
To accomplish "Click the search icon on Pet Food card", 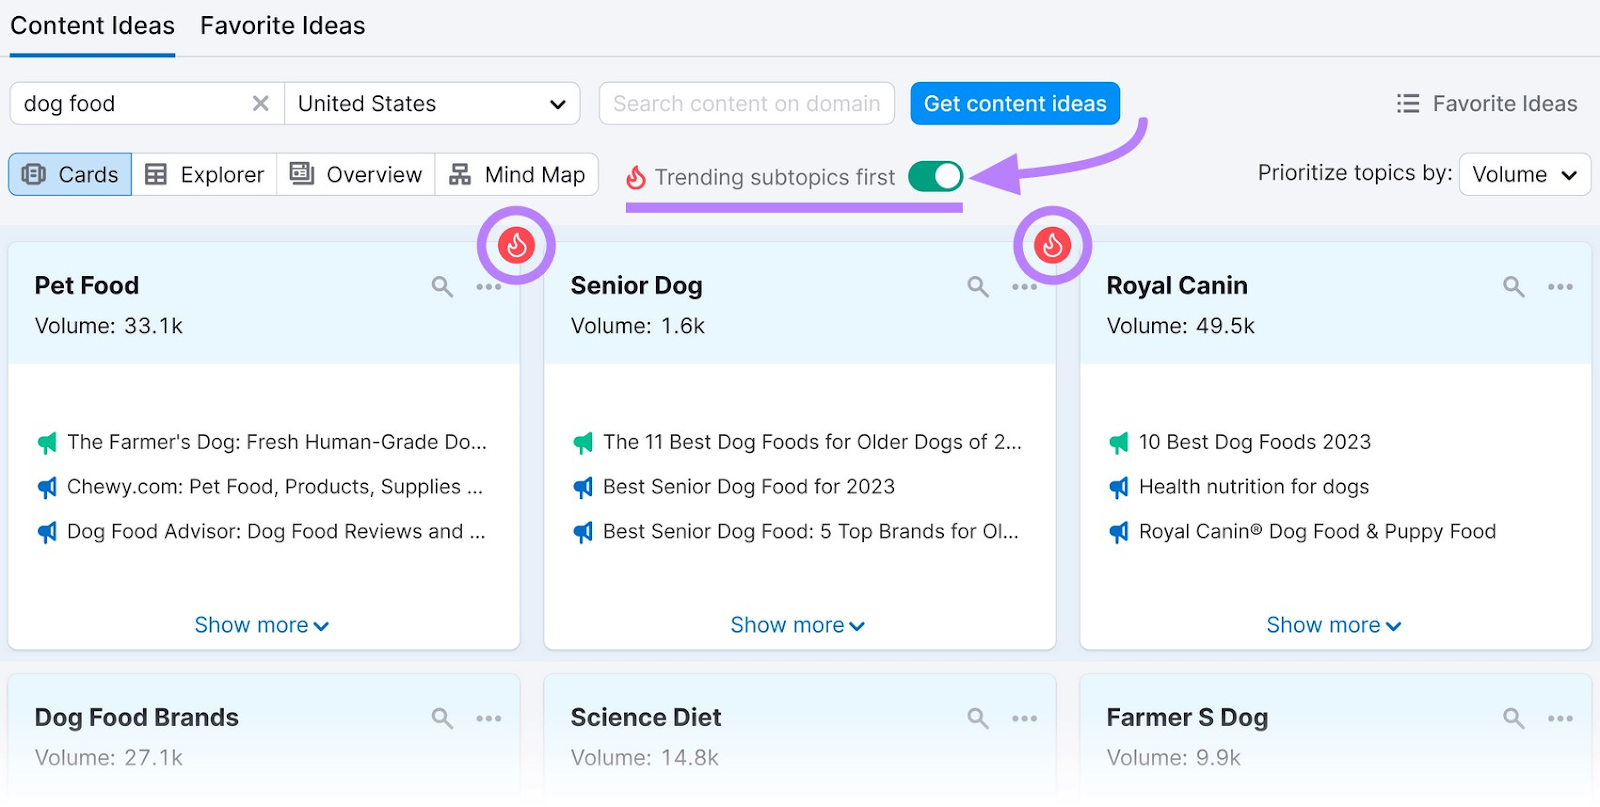I will [x=442, y=287].
